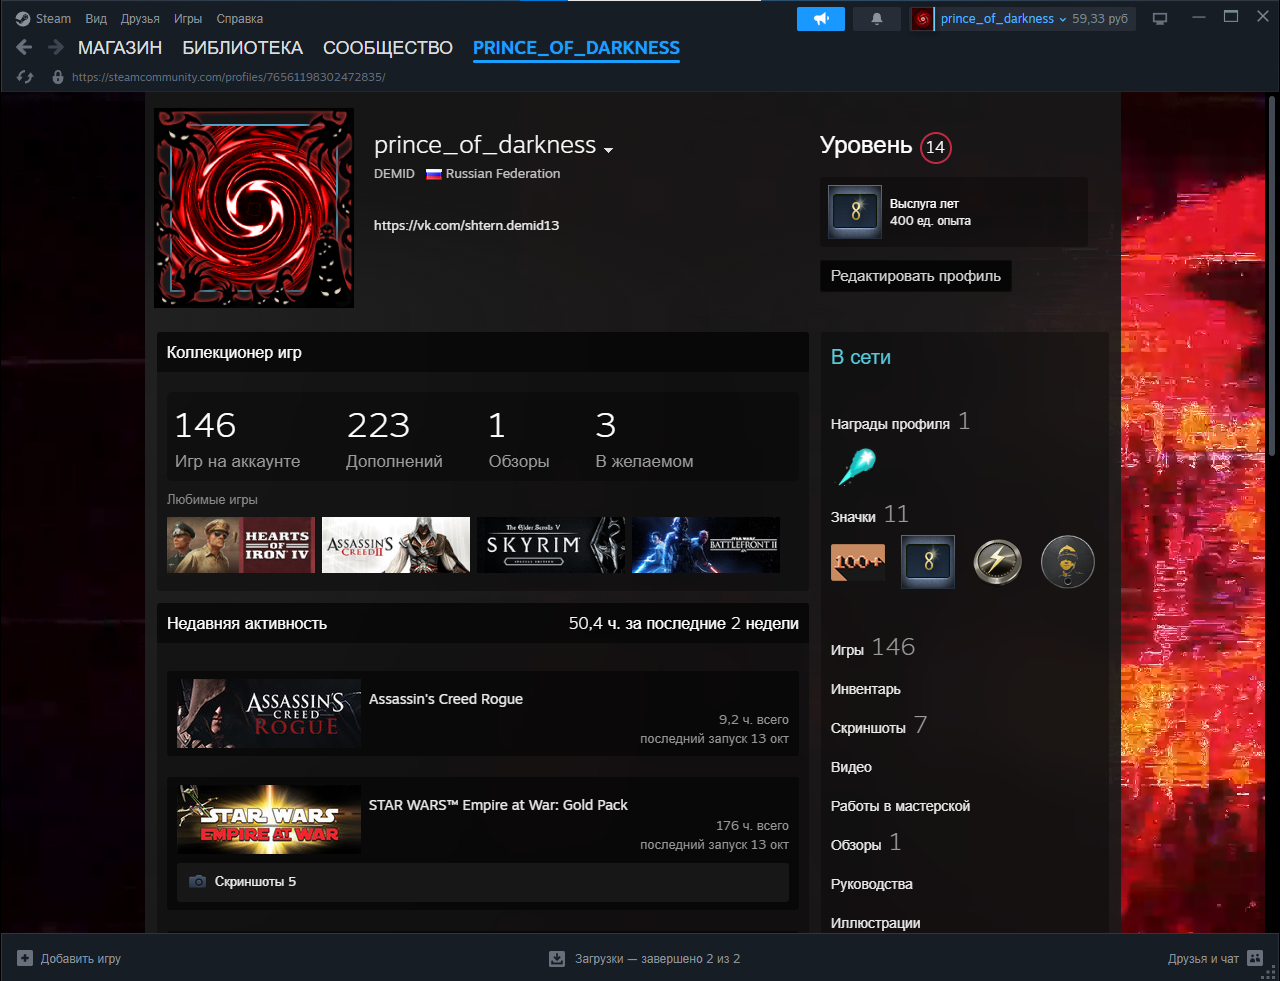The image size is (1280, 981).
Task: Click the plus icon for Добавить игру
Action: coord(25,958)
